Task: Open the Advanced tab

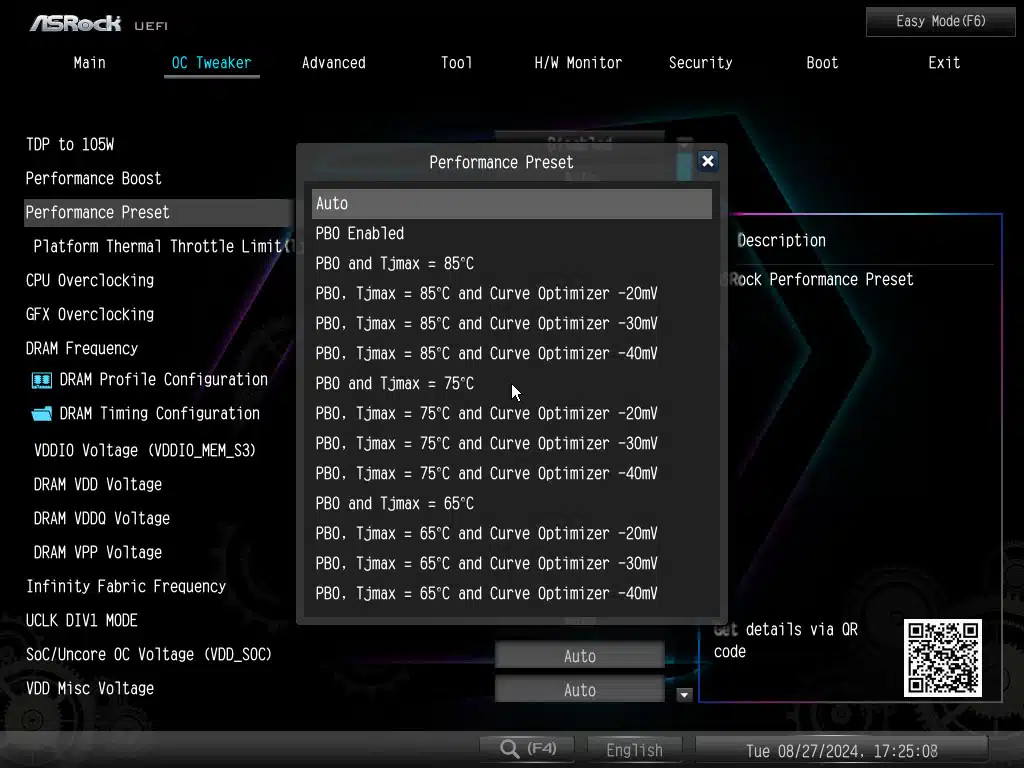Action: coord(333,63)
